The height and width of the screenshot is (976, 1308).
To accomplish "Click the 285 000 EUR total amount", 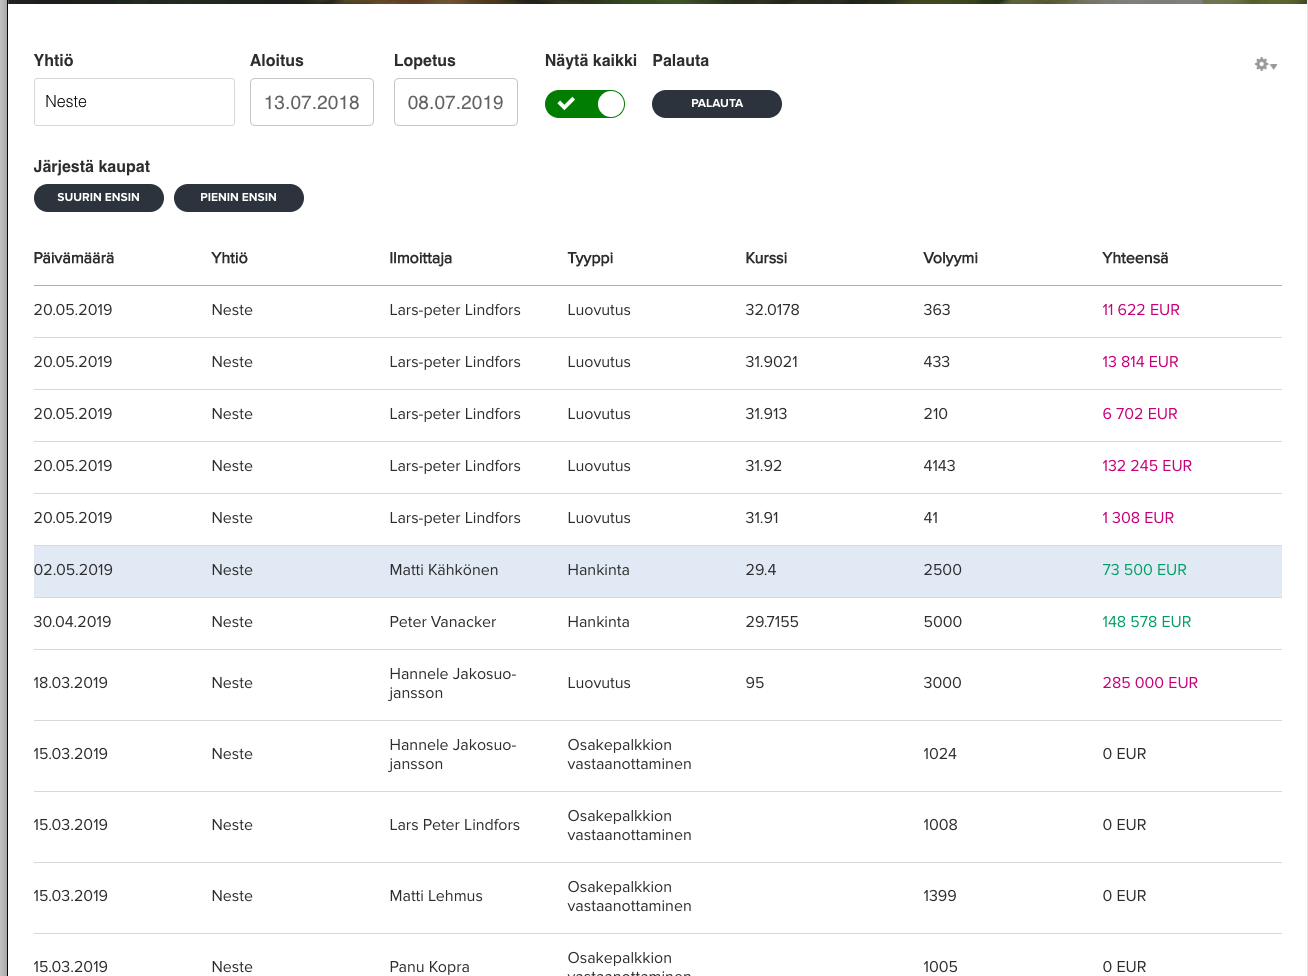I will [1150, 683].
